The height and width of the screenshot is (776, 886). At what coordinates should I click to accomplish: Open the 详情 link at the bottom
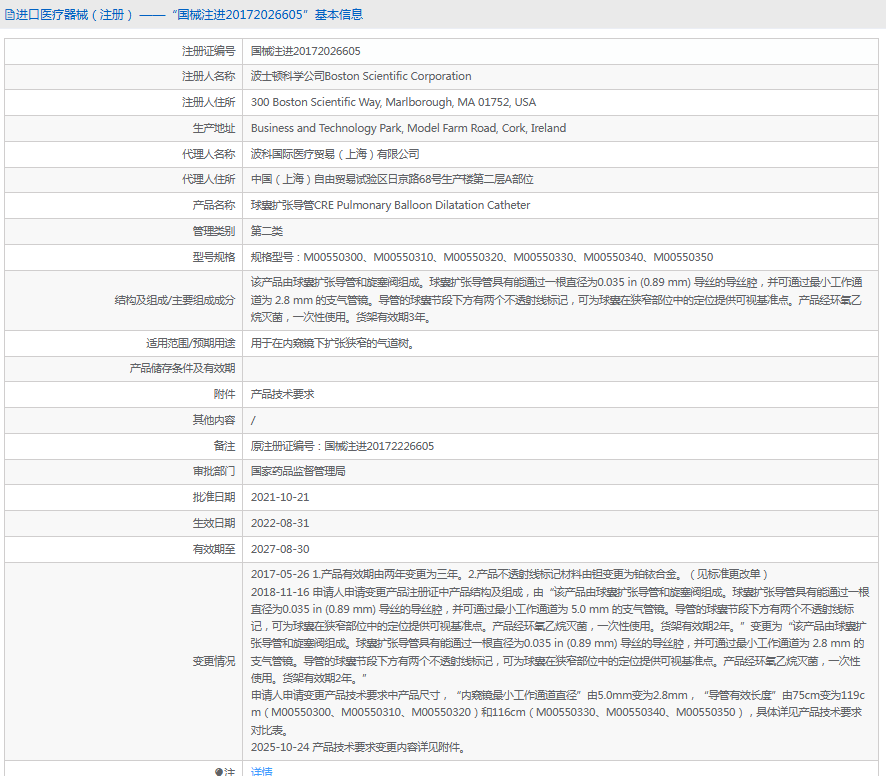[x=262, y=771]
